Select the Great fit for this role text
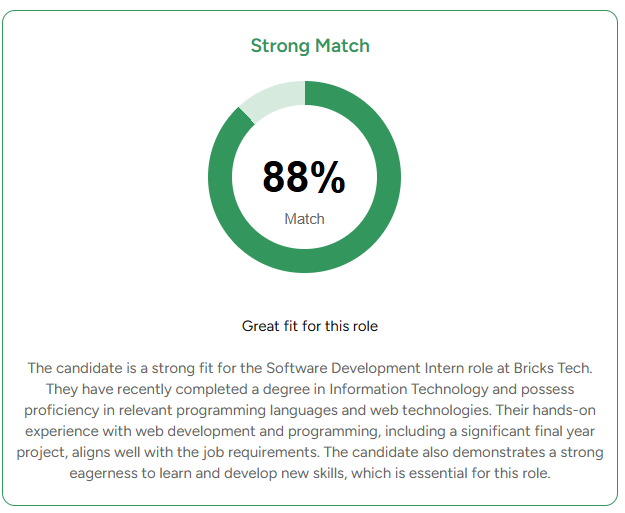Screen dimensions: 625x513 (310, 326)
